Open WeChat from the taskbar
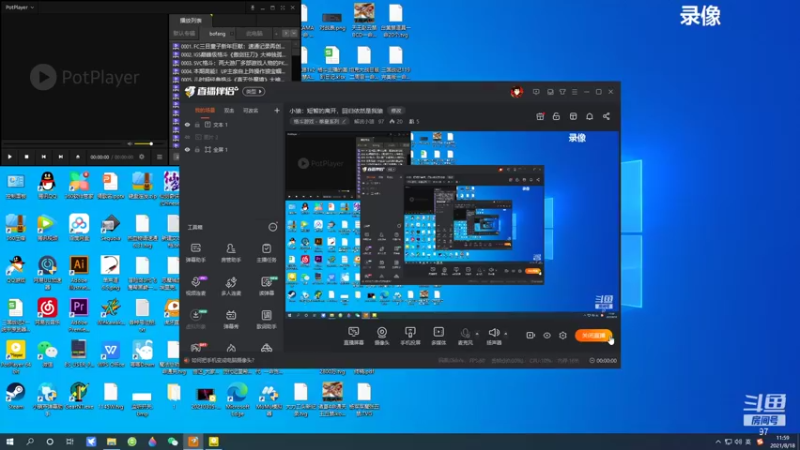This screenshot has width=800, height=450. (x=172, y=441)
